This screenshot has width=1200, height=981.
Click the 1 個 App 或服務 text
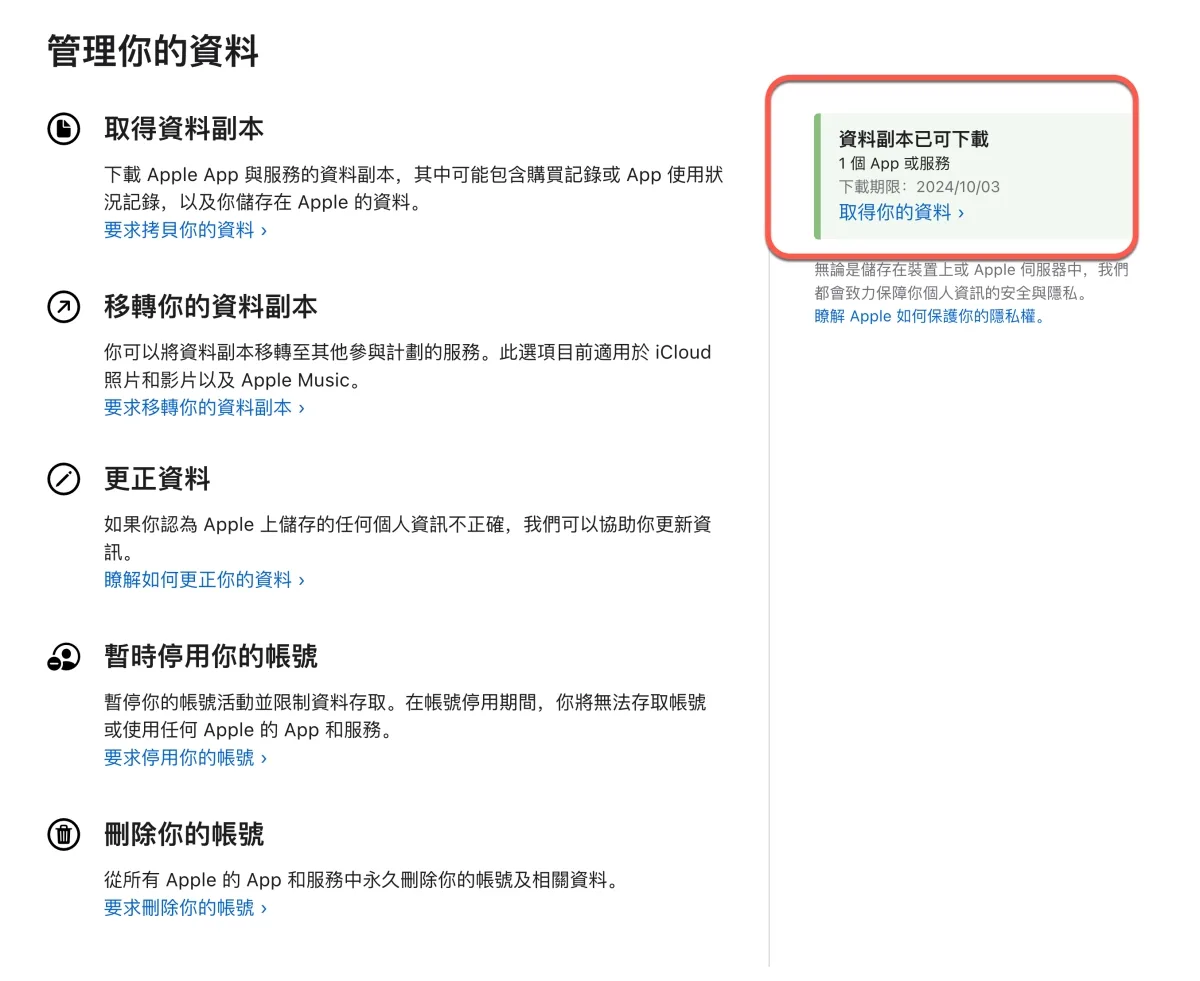(894, 163)
